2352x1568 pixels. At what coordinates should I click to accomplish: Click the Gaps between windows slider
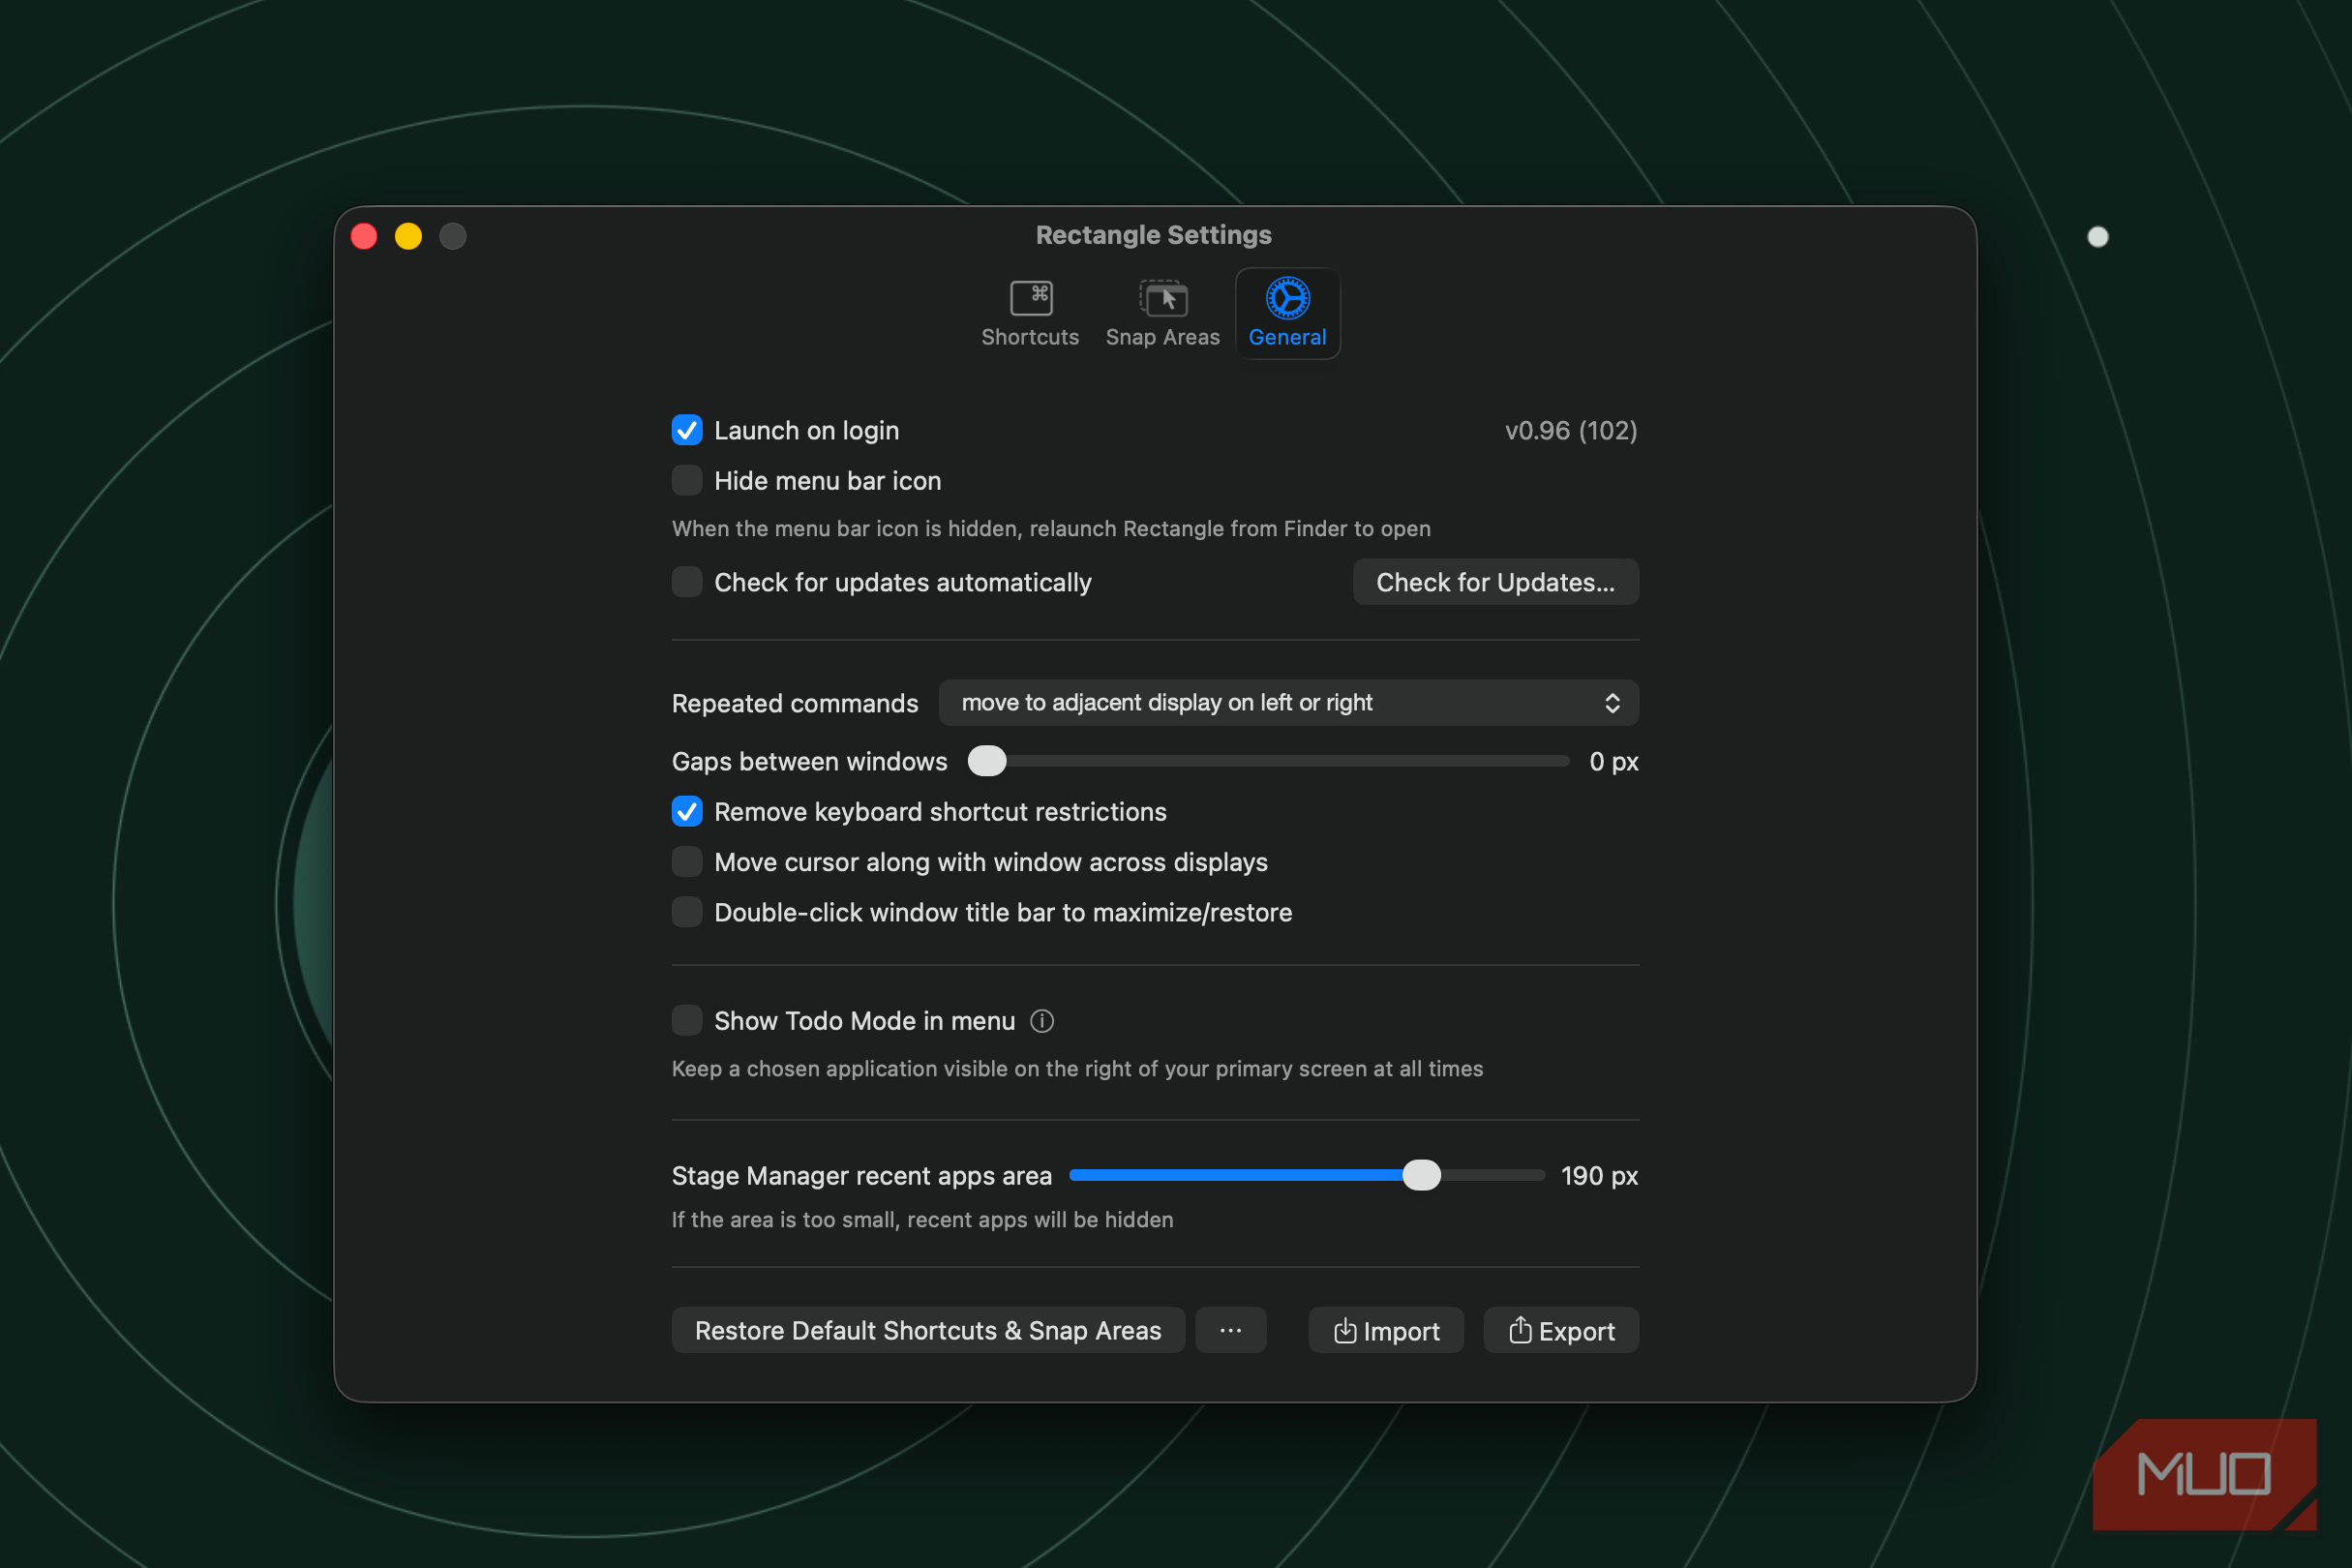[1268, 761]
